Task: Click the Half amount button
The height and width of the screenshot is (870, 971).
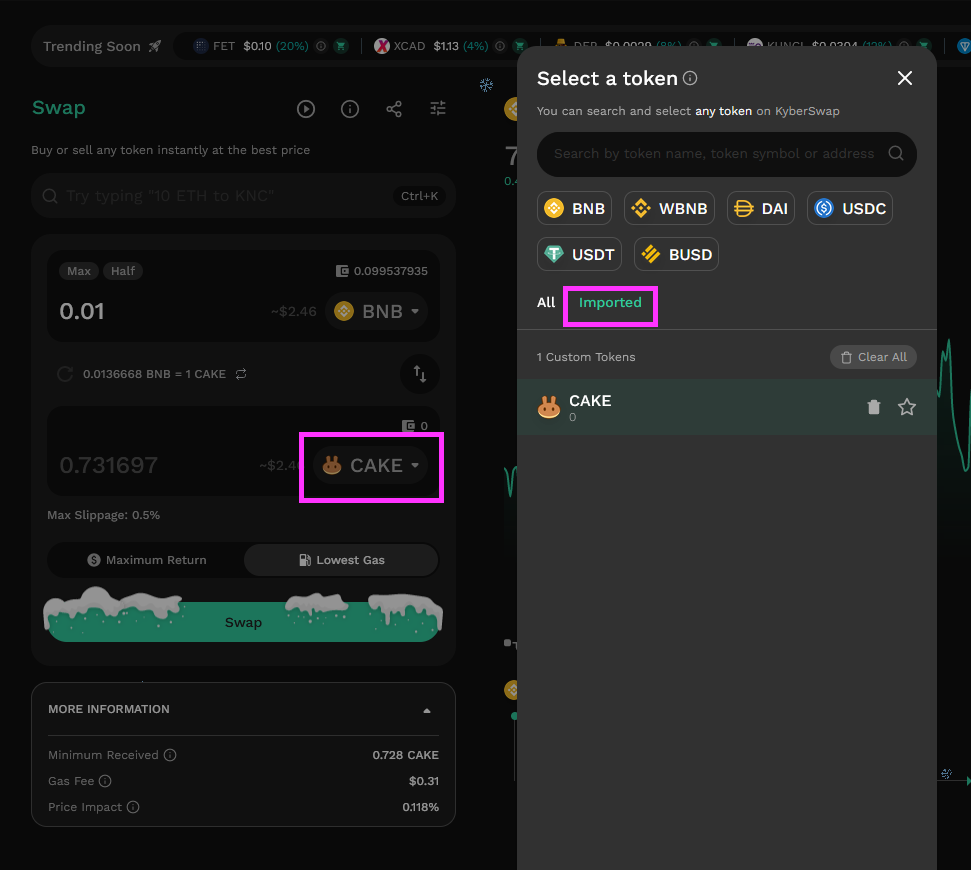Action: tap(123, 271)
